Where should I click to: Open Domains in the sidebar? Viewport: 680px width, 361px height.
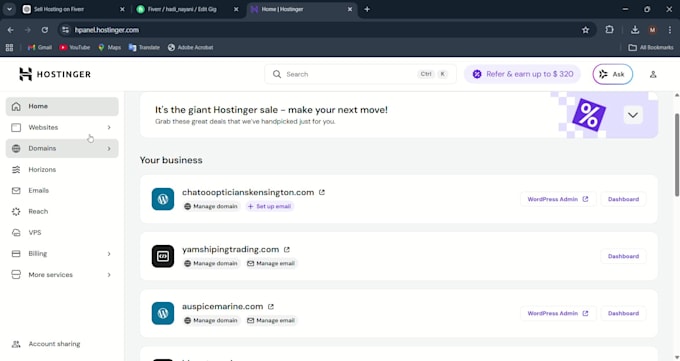tap(62, 148)
